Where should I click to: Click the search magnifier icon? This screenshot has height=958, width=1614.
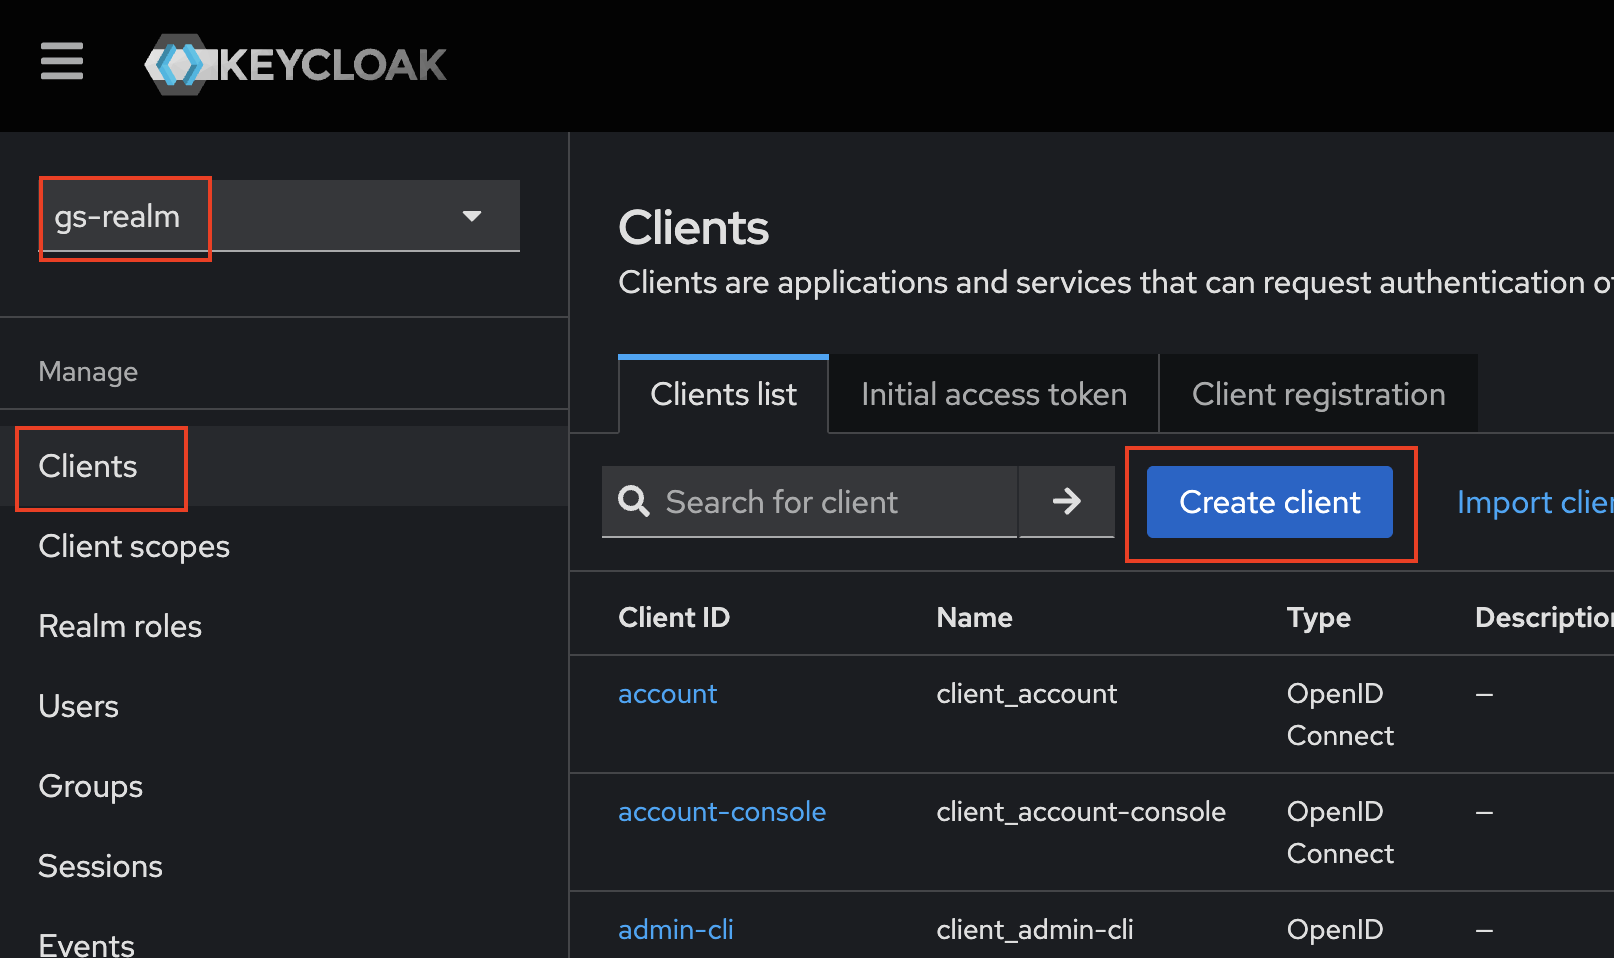pos(633,501)
